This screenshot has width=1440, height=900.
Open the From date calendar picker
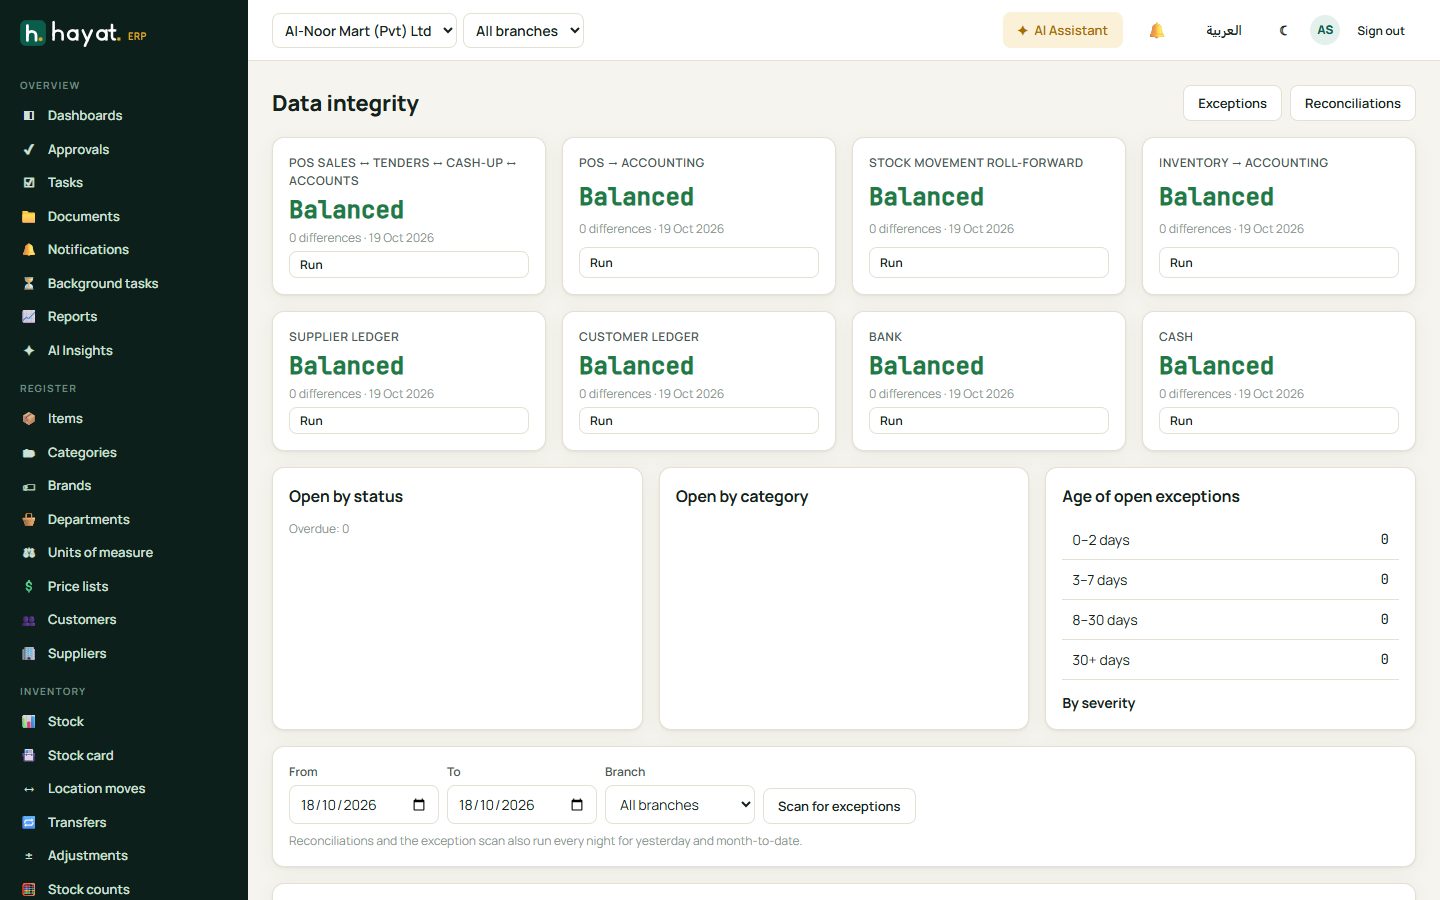click(x=419, y=805)
